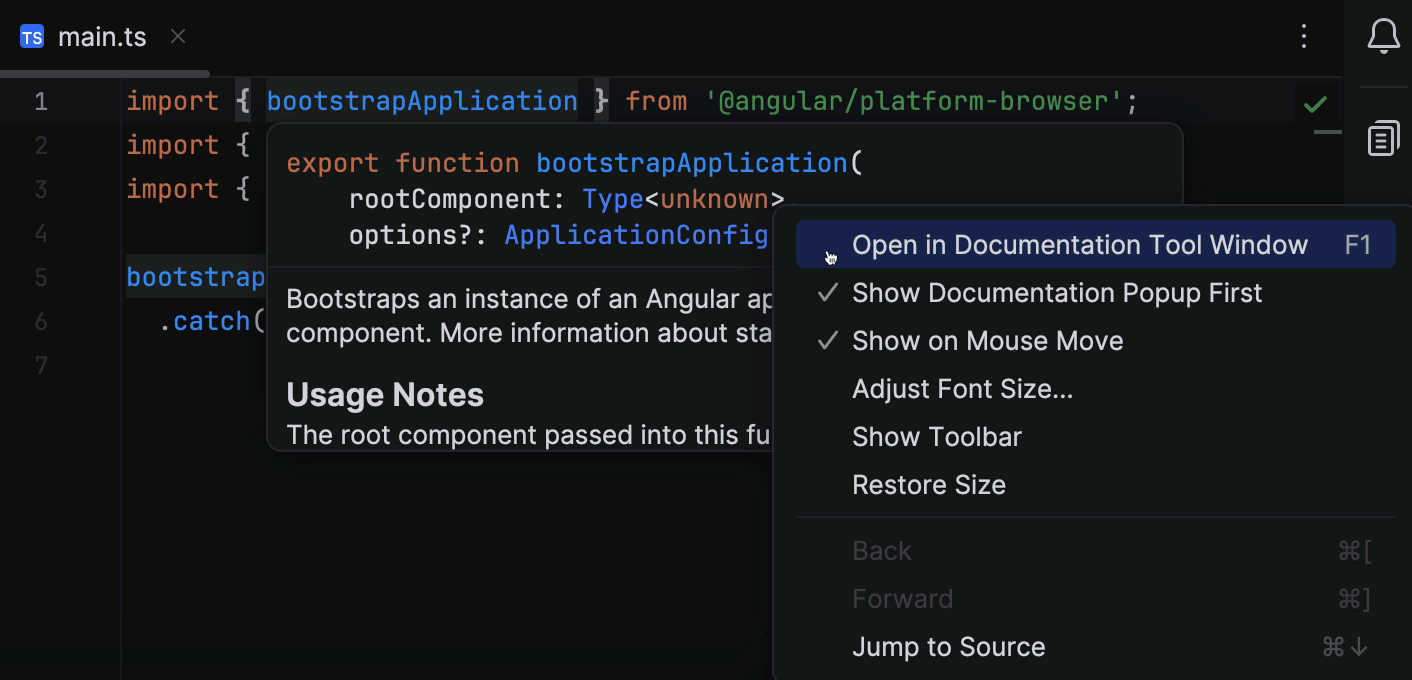Screen dimensions: 1412x680
Task: Disable Show Documentation Popup First
Action: 1057,292
